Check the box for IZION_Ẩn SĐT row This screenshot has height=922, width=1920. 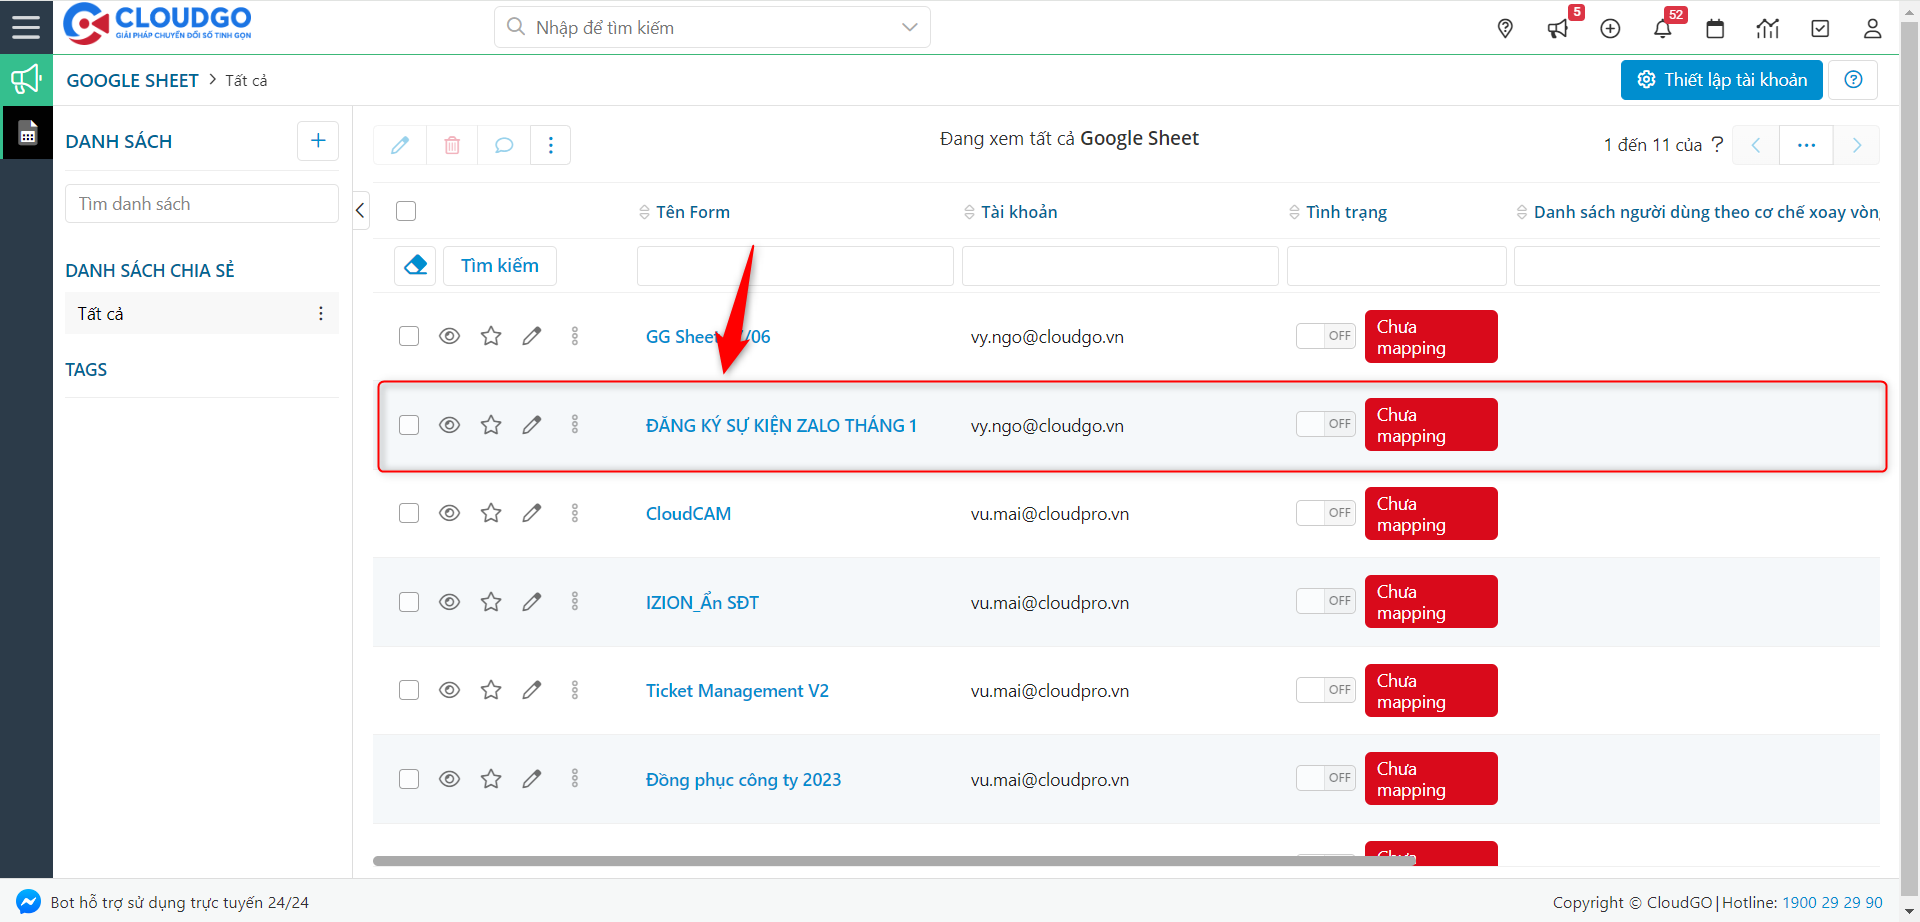(409, 602)
